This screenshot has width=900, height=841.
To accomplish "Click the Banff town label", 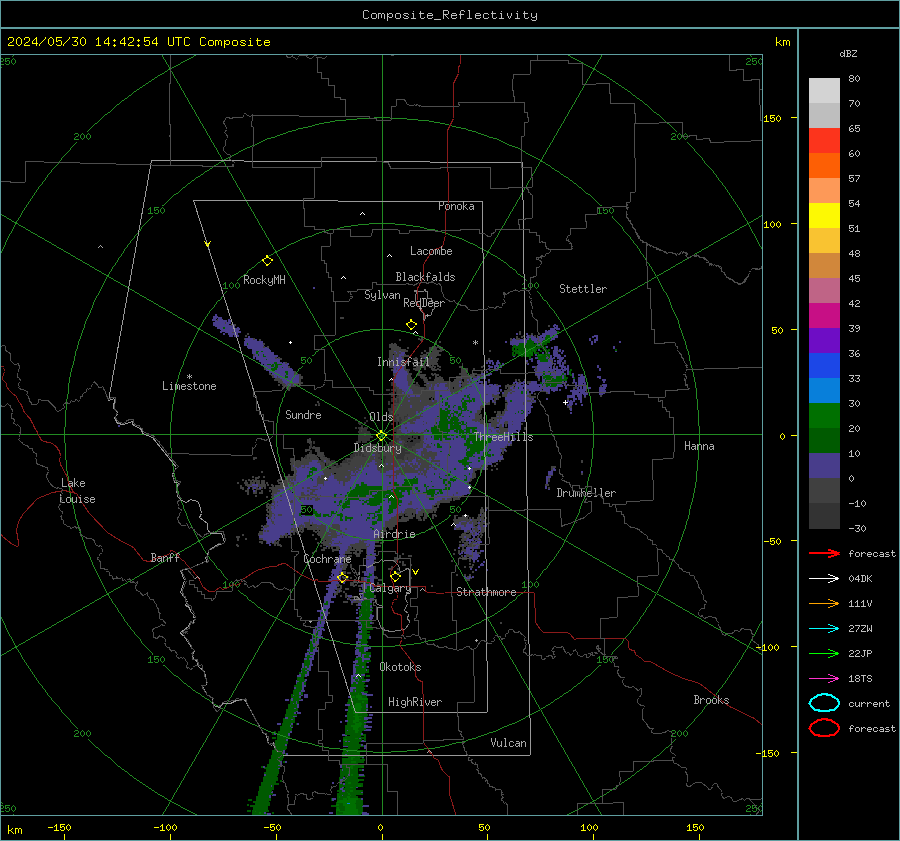I will click(x=165, y=558).
